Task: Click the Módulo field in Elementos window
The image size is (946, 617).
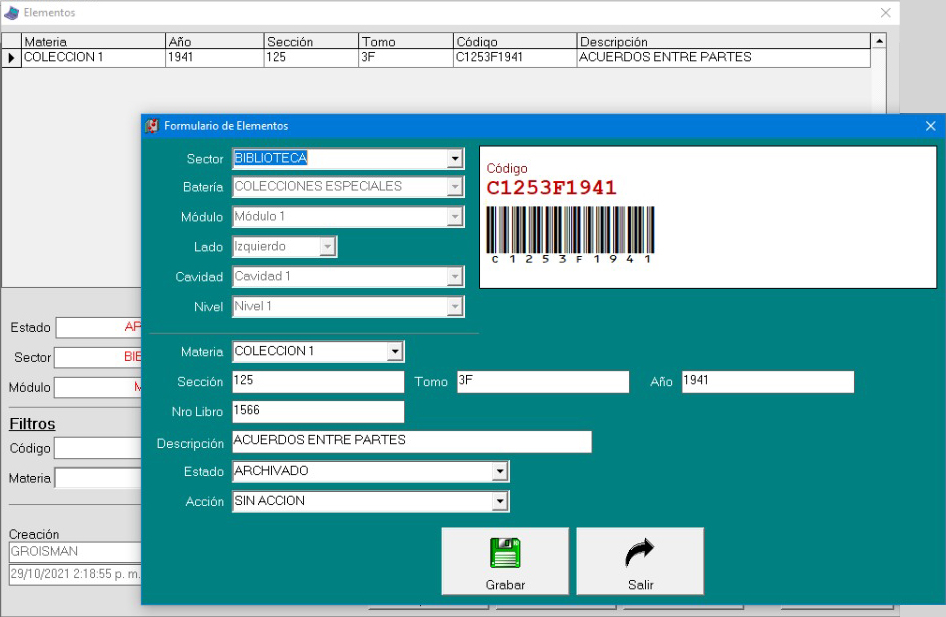Action: 98,387
